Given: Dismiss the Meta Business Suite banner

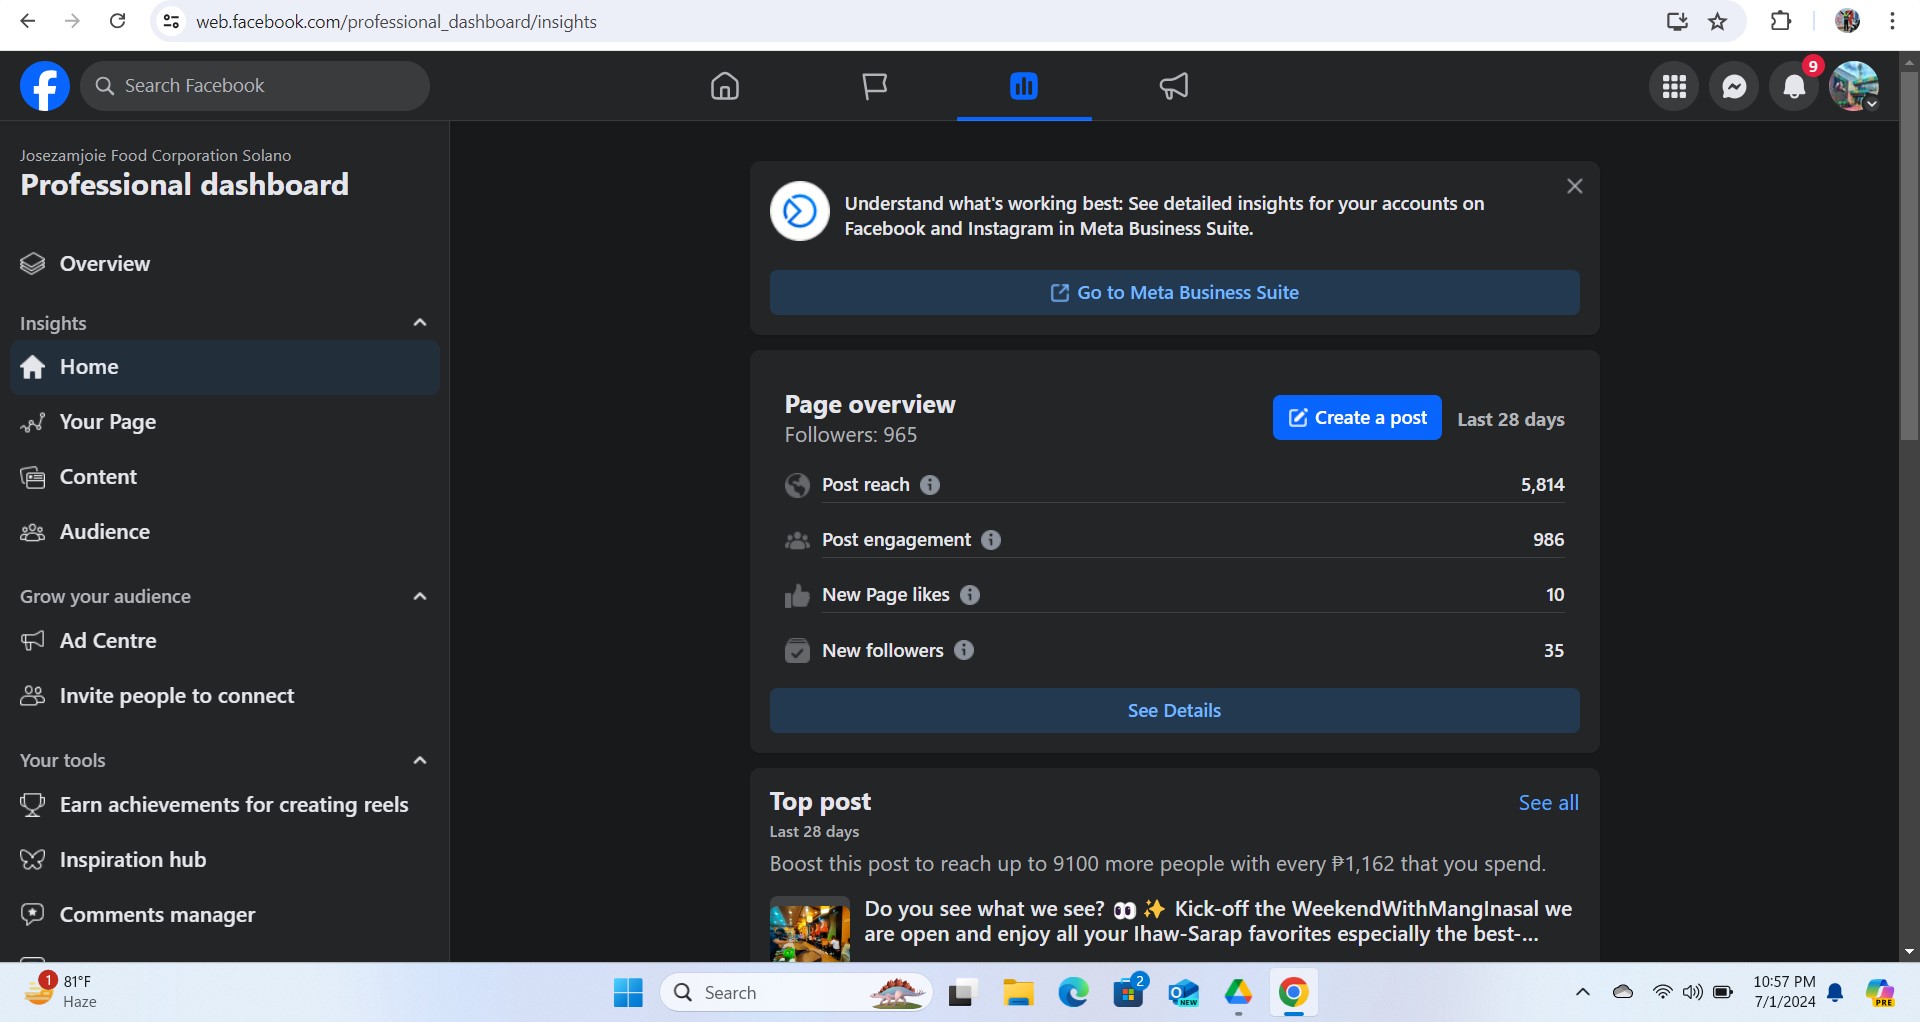Looking at the screenshot, I should tap(1575, 186).
